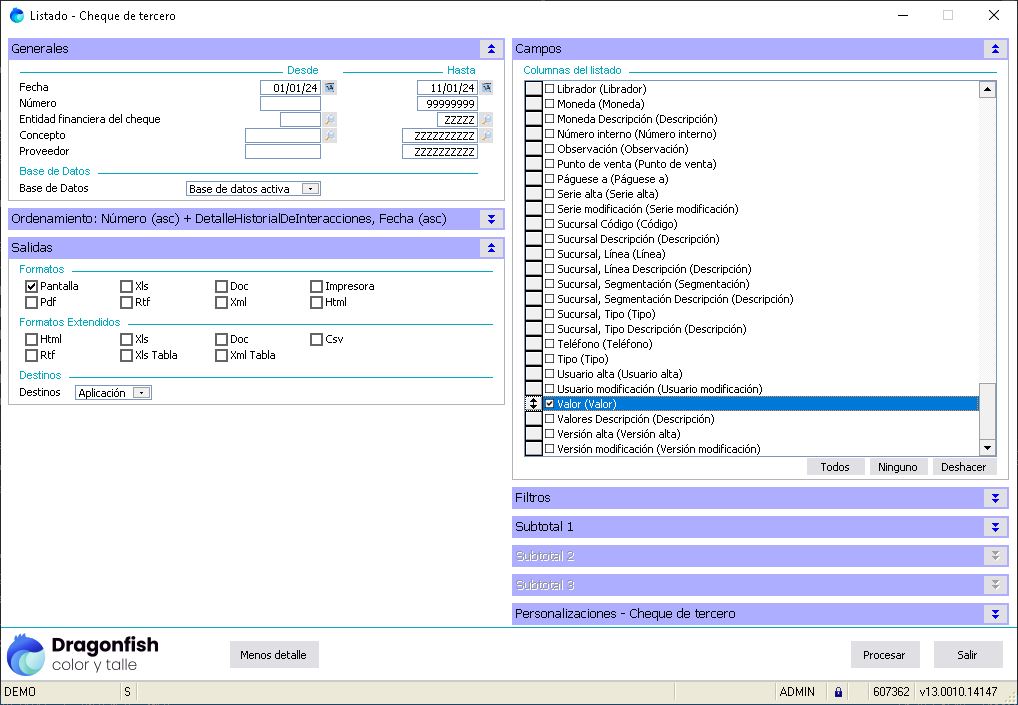
Task: Click the Concepto Desde field
Action: point(283,136)
